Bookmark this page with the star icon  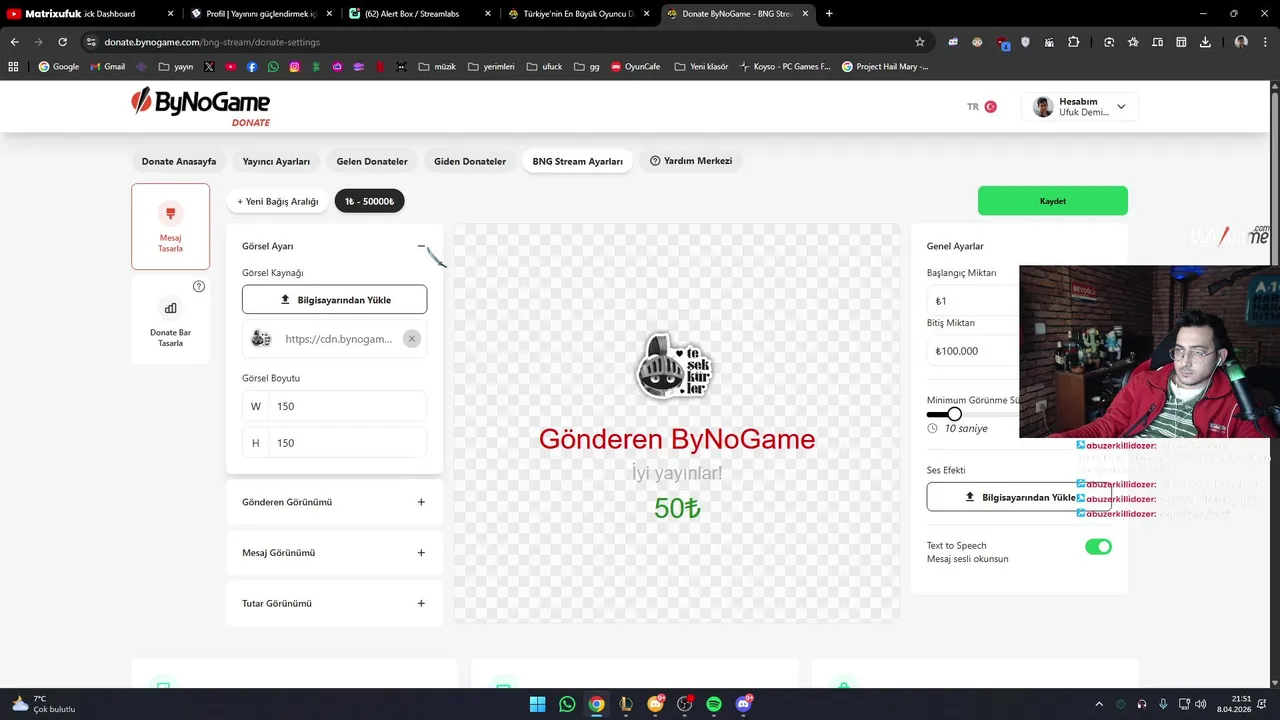coord(920,42)
